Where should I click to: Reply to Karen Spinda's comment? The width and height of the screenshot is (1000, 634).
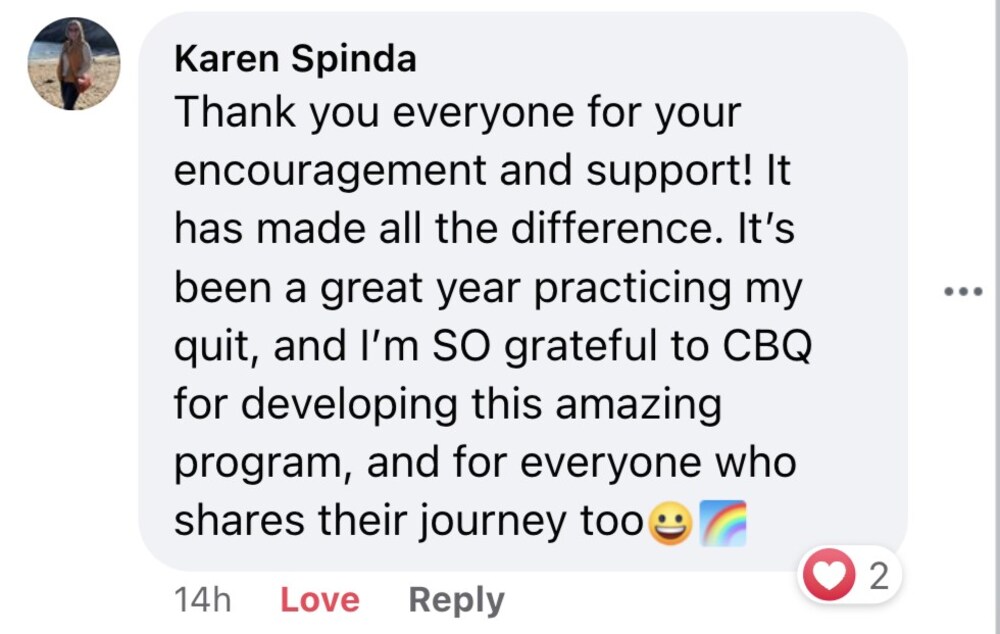click(x=456, y=600)
